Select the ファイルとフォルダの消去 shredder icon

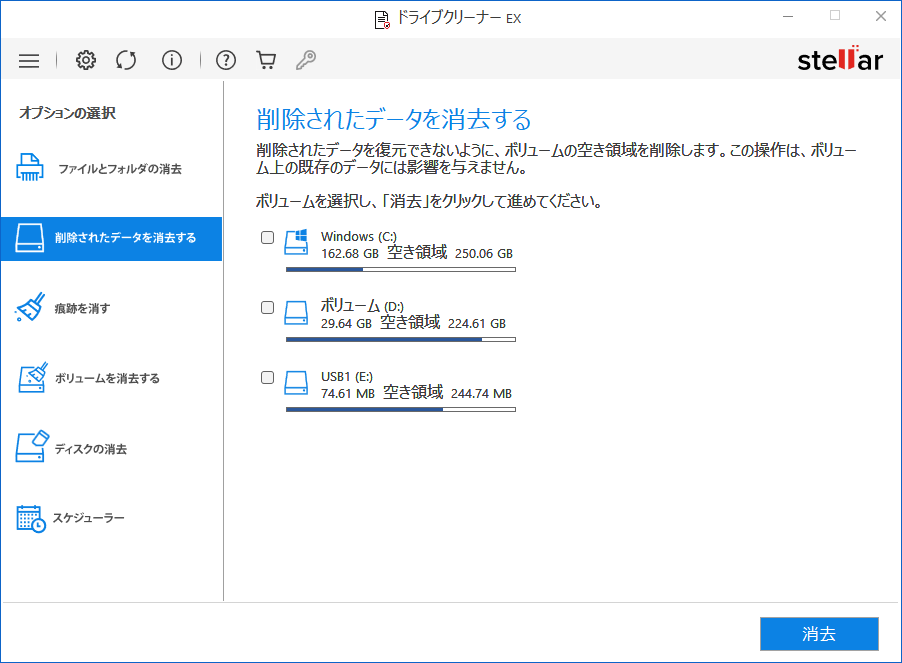click(30, 168)
